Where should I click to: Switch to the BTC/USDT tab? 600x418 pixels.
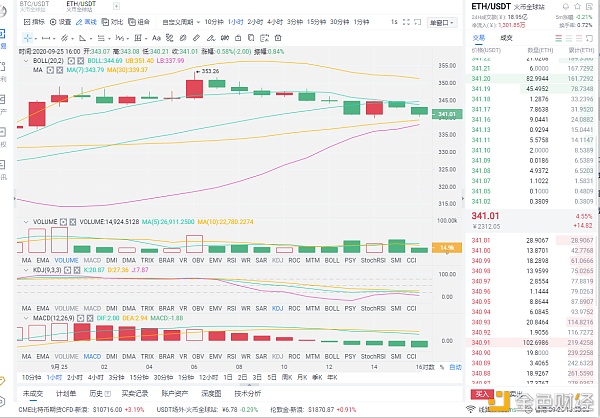tap(34, 6)
